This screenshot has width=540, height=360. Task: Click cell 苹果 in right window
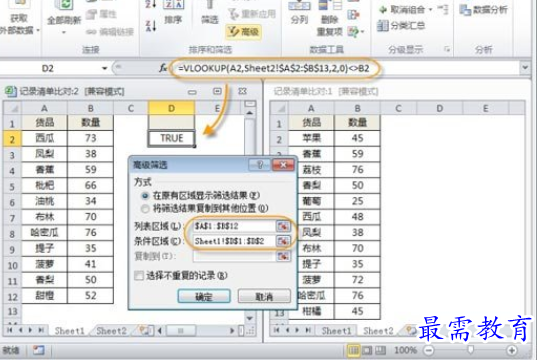311,138
